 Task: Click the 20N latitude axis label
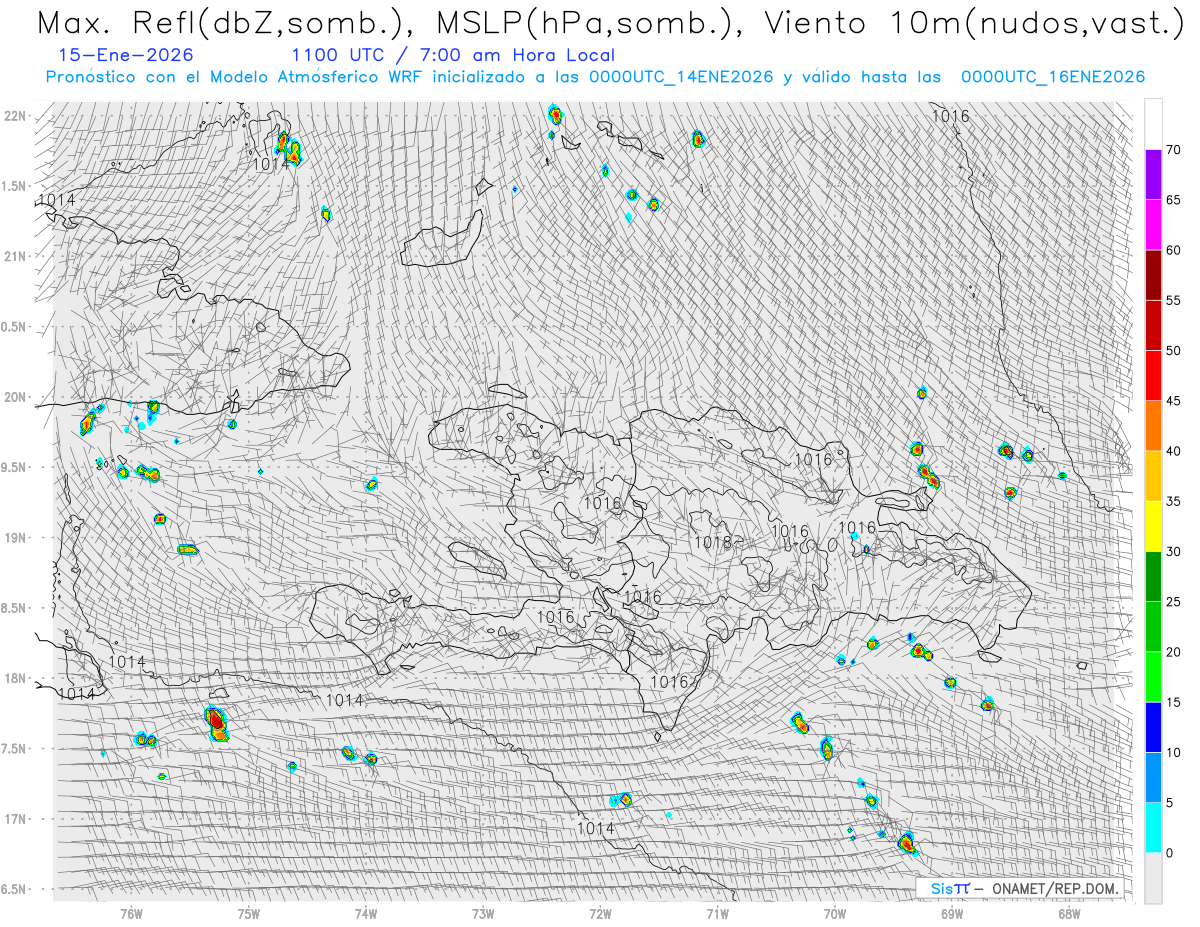tap(16, 397)
